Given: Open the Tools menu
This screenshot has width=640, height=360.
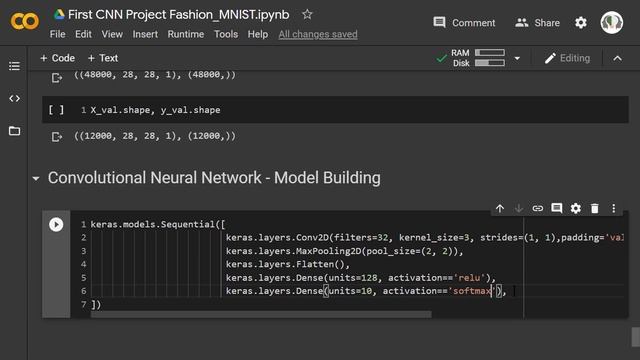Looking at the screenshot, I should [x=226, y=34].
